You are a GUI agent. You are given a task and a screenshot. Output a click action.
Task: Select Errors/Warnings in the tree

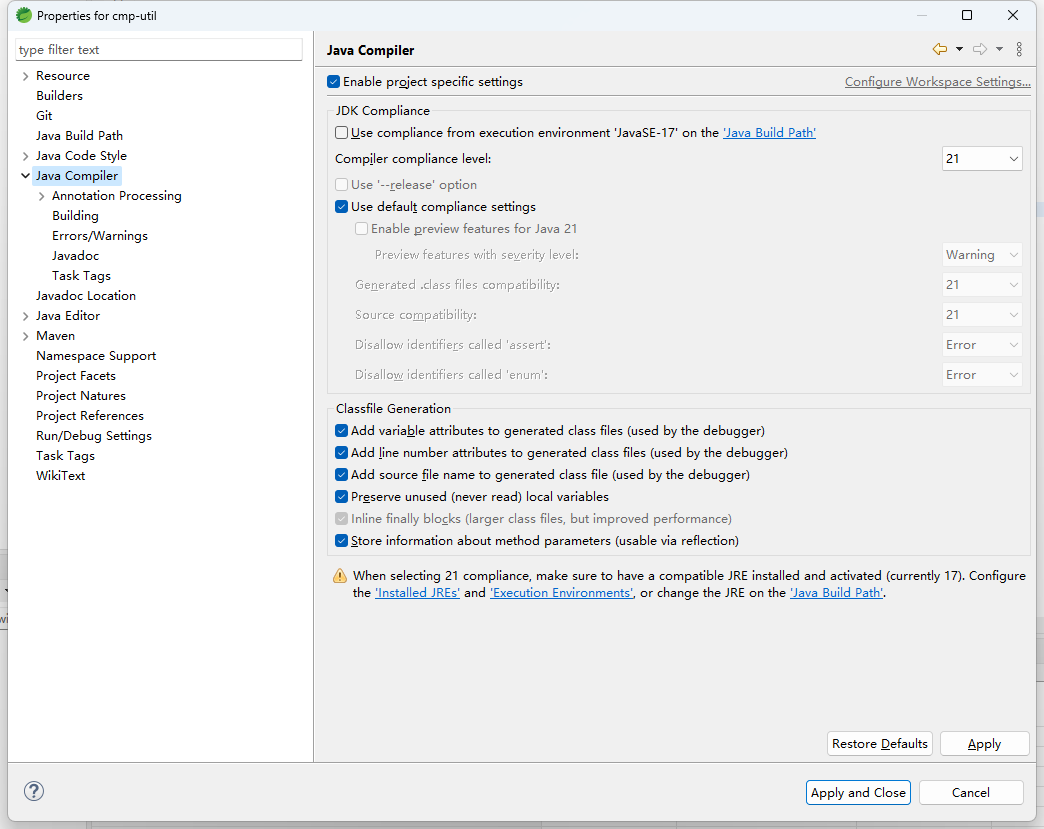pyautogui.click(x=100, y=236)
